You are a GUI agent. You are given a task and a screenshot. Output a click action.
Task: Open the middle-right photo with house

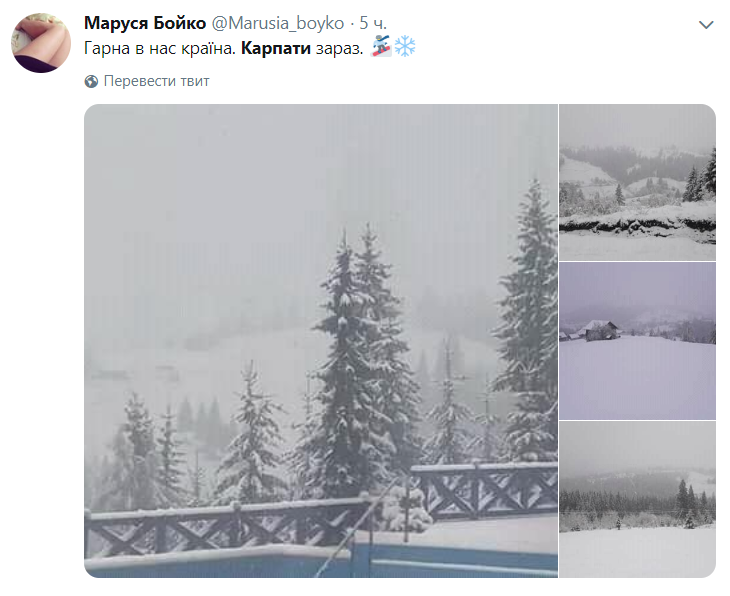(637, 341)
